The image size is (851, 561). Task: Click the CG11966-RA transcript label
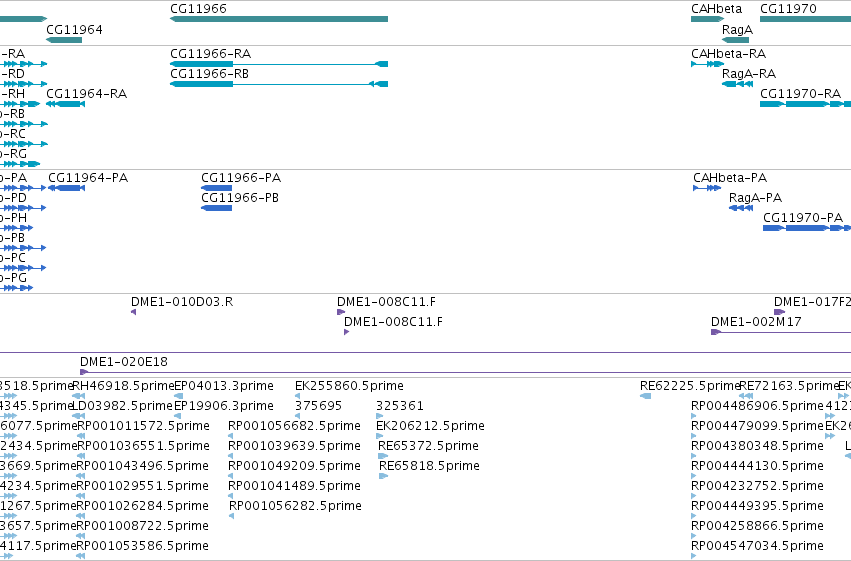[211, 54]
